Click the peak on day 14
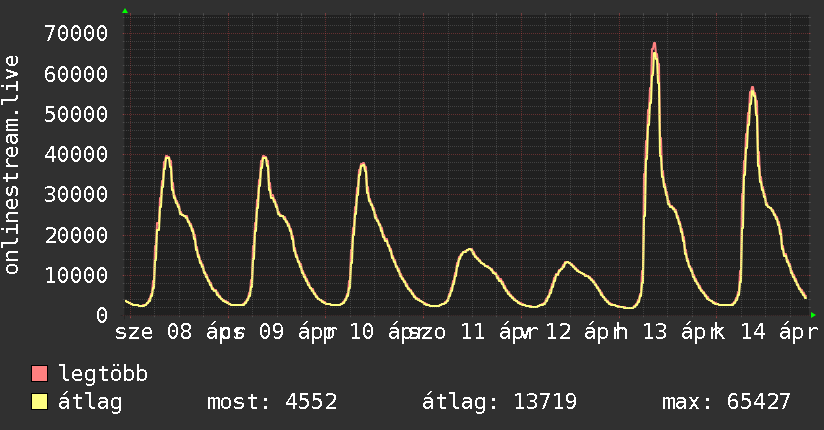 click(753, 89)
